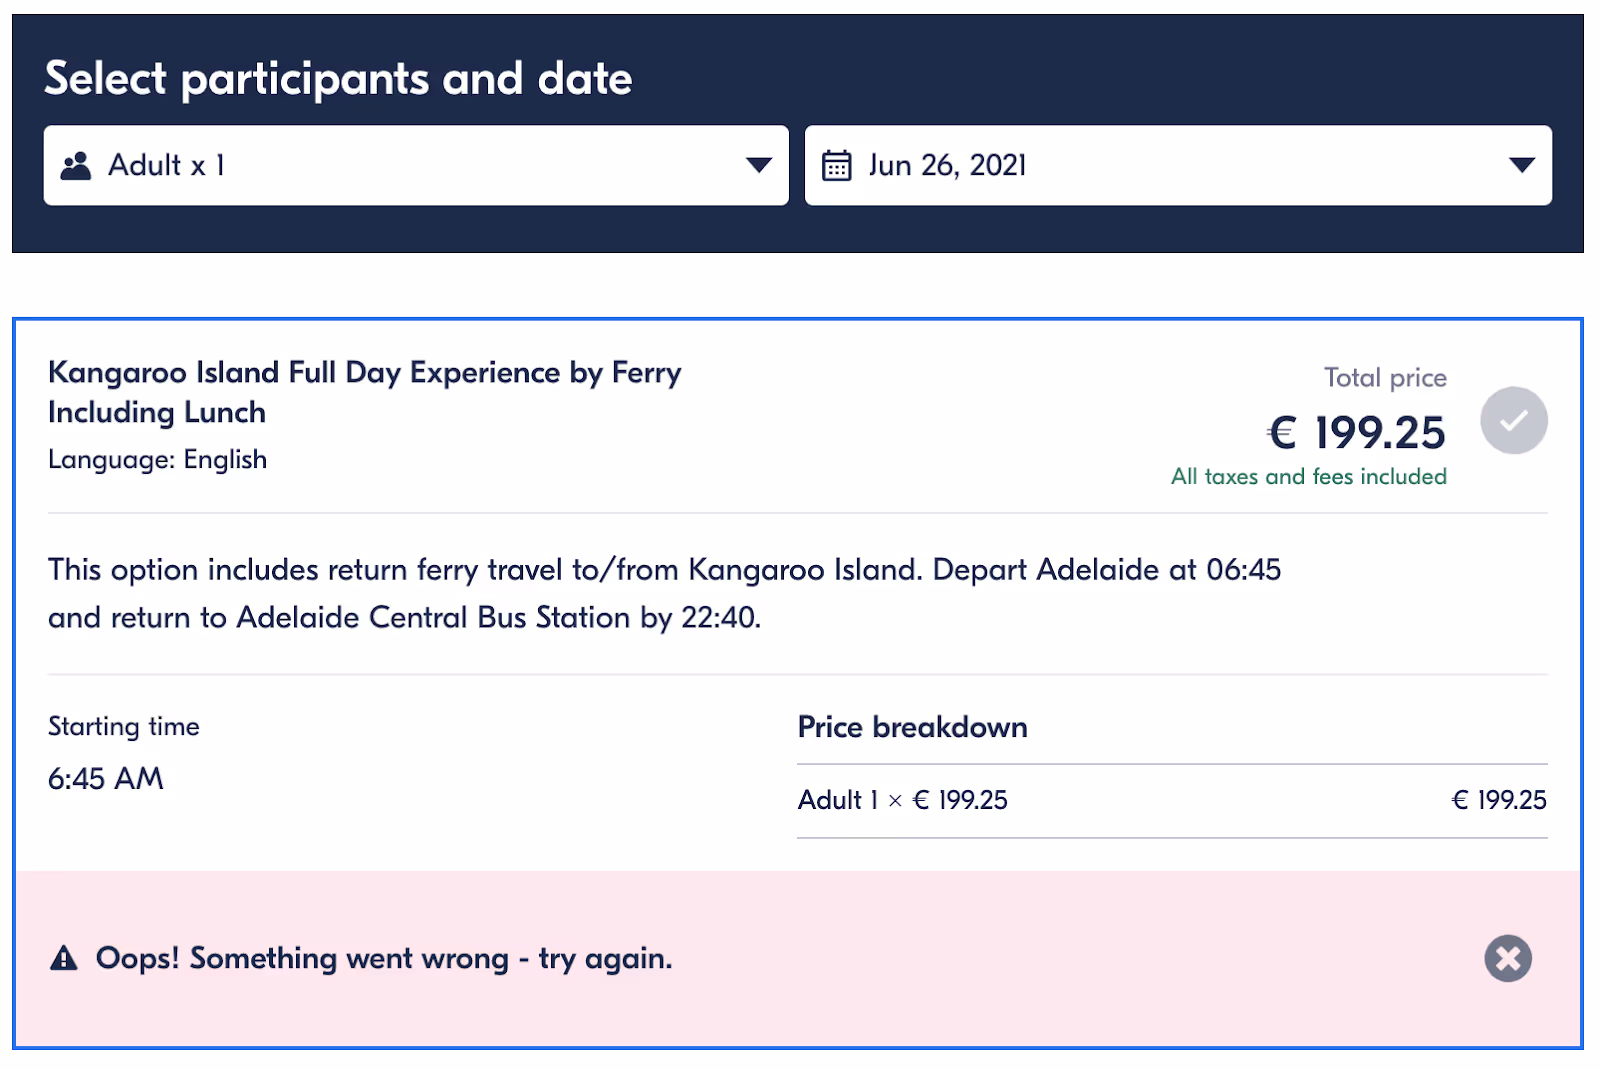Dismiss the error message with X icon
Image resolution: width=1600 pixels, height=1070 pixels.
coord(1508,958)
